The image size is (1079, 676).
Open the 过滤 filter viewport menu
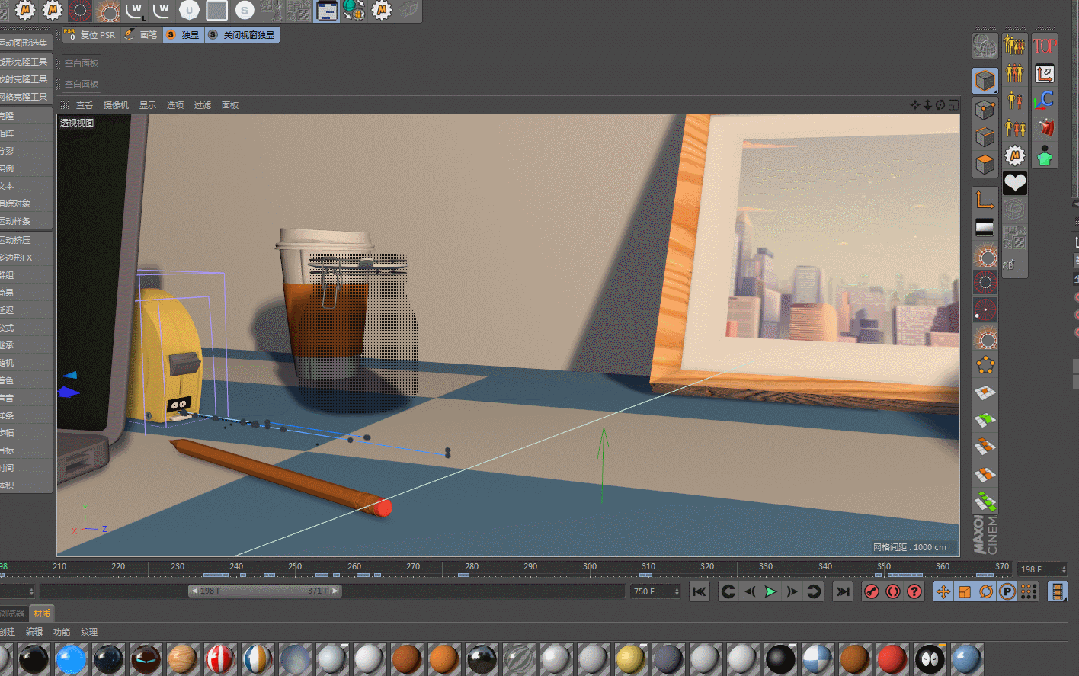tap(202, 105)
